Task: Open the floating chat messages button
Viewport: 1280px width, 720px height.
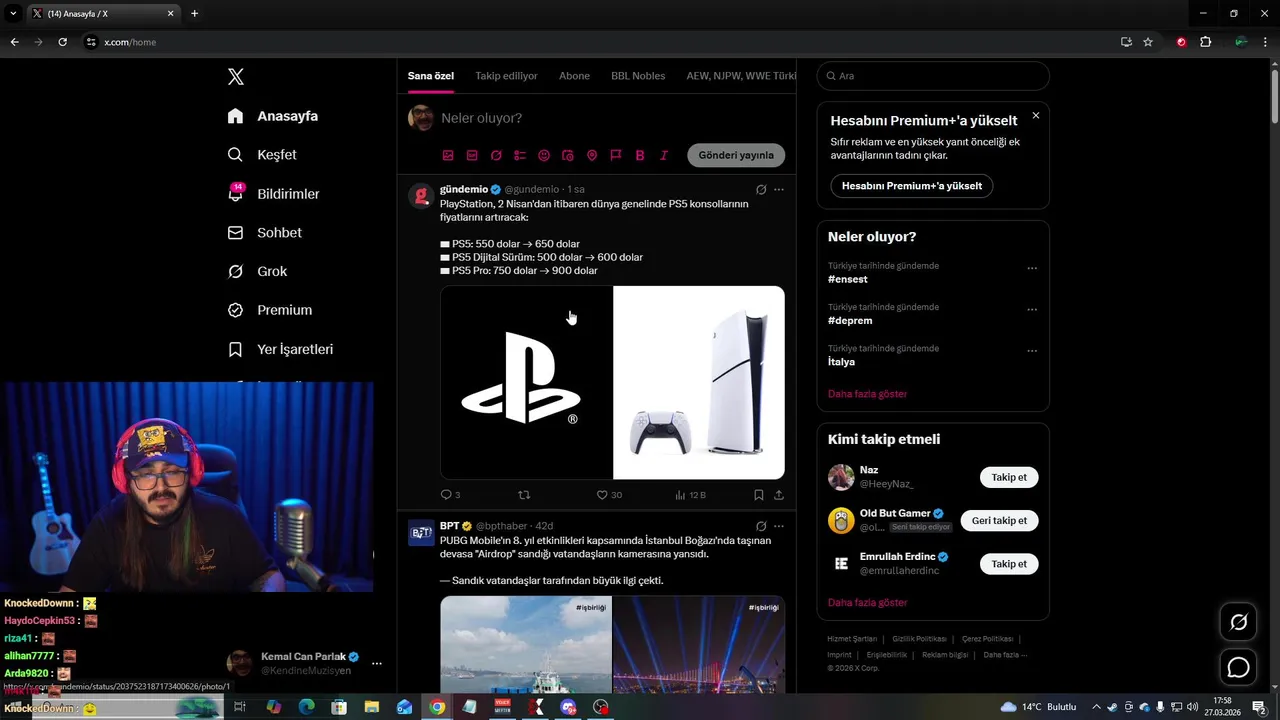Action: [x=1238, y=667]
